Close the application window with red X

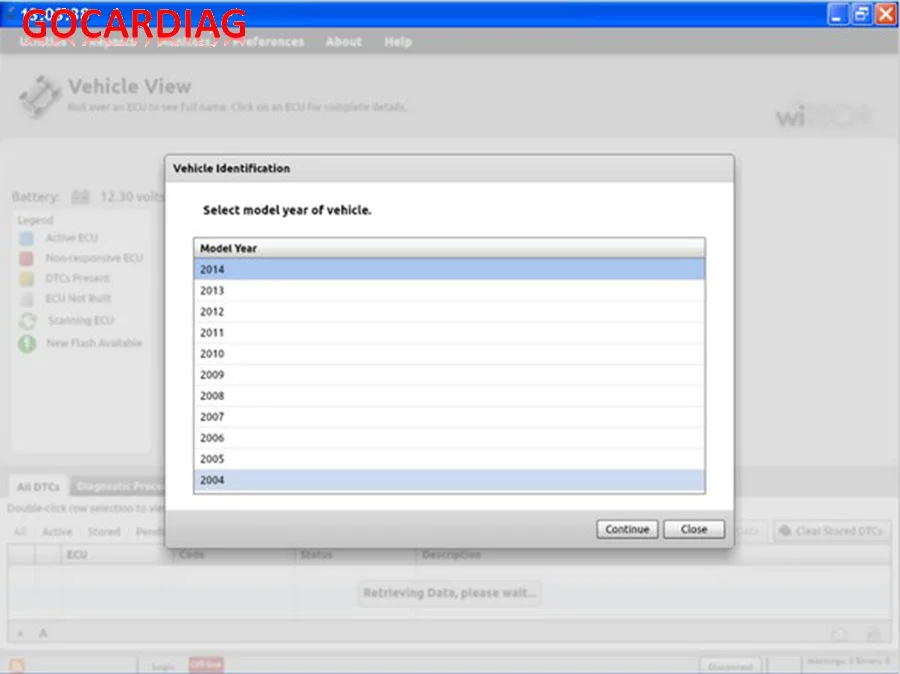pyautogui.click(x=885, y=14)
